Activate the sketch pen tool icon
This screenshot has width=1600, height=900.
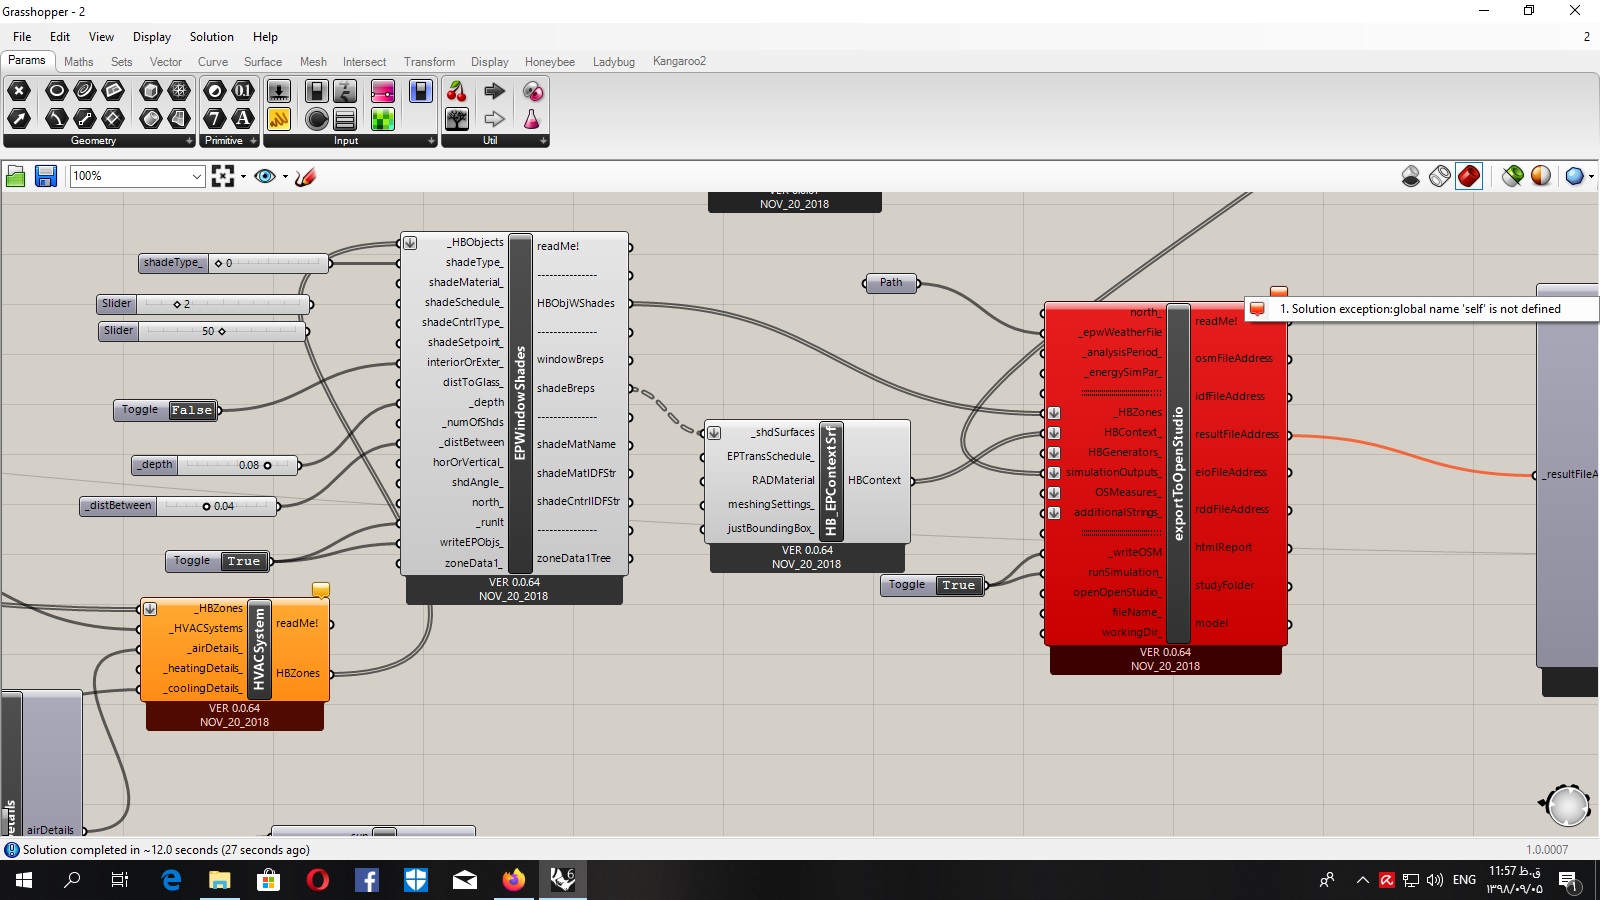click(x=306, y=177)
